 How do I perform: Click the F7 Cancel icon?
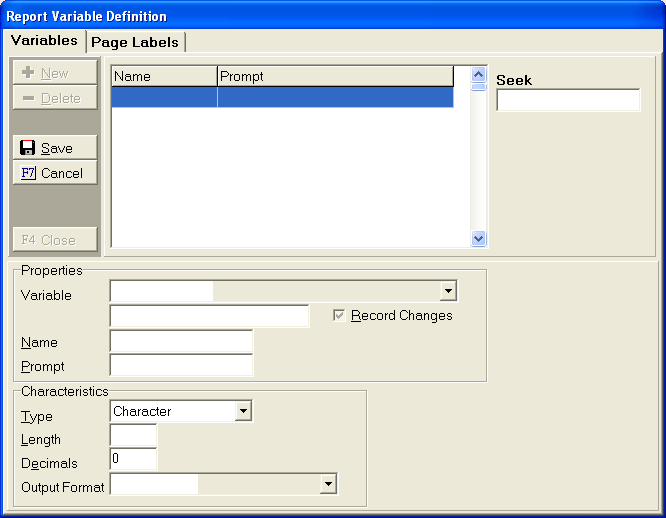pyautogui.click(x=28, y=173)
